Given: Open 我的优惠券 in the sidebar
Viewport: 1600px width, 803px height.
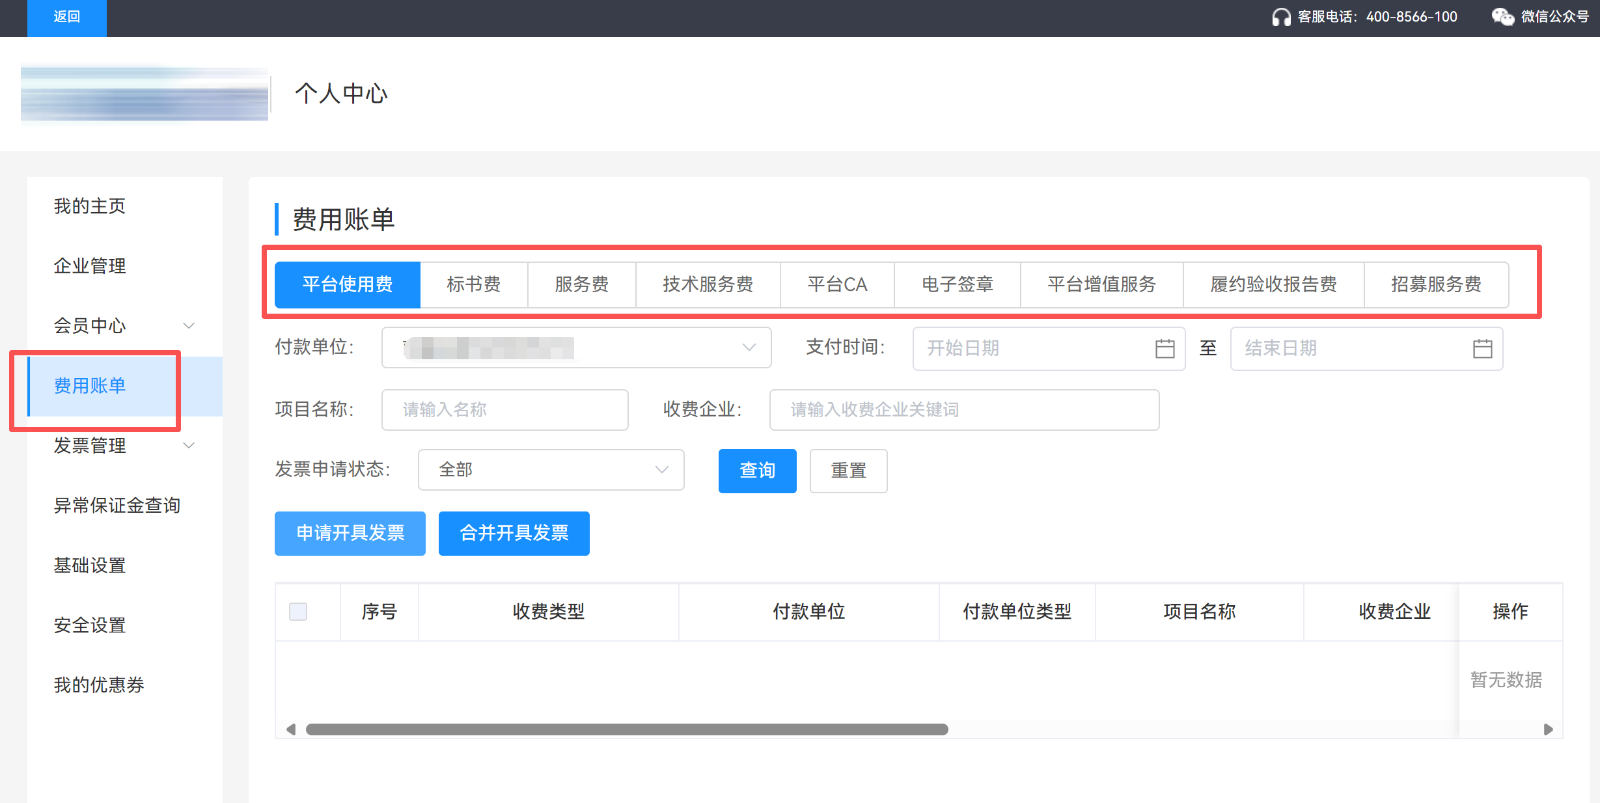Looking at the screenshot, I should [125, 685].
